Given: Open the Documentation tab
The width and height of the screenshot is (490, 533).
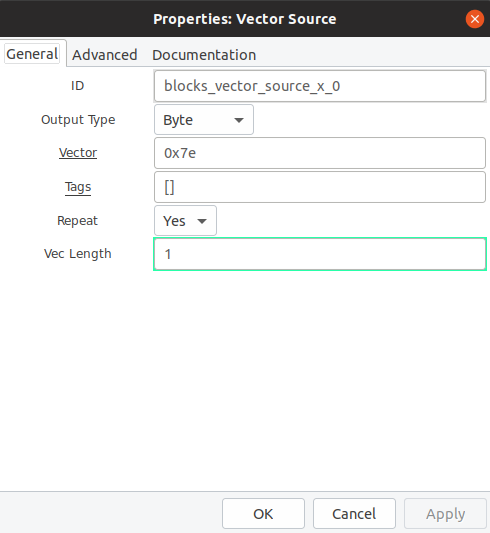Looking at the screenshot, I should click(x=204, y=55).
